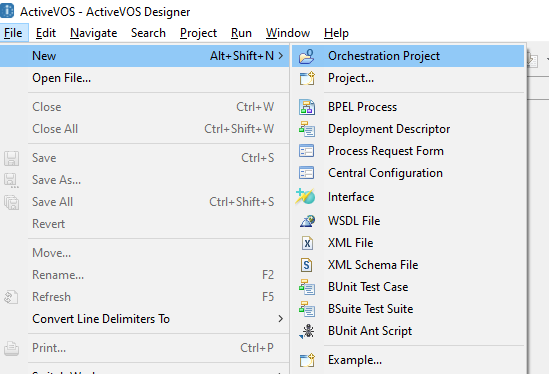The height and width of the screenshot is (374, 549).
Task: Select Refresh menu entry
Action: click(x=144, y=297)
